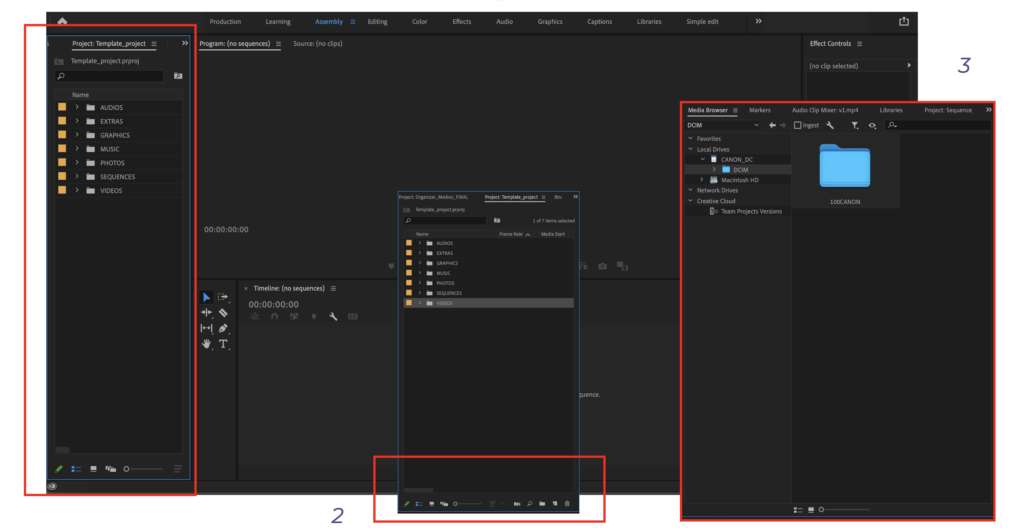The image size is (1024, 528).
Task: Switch to the Editing workspace tab
Action: tap(377, 21)
